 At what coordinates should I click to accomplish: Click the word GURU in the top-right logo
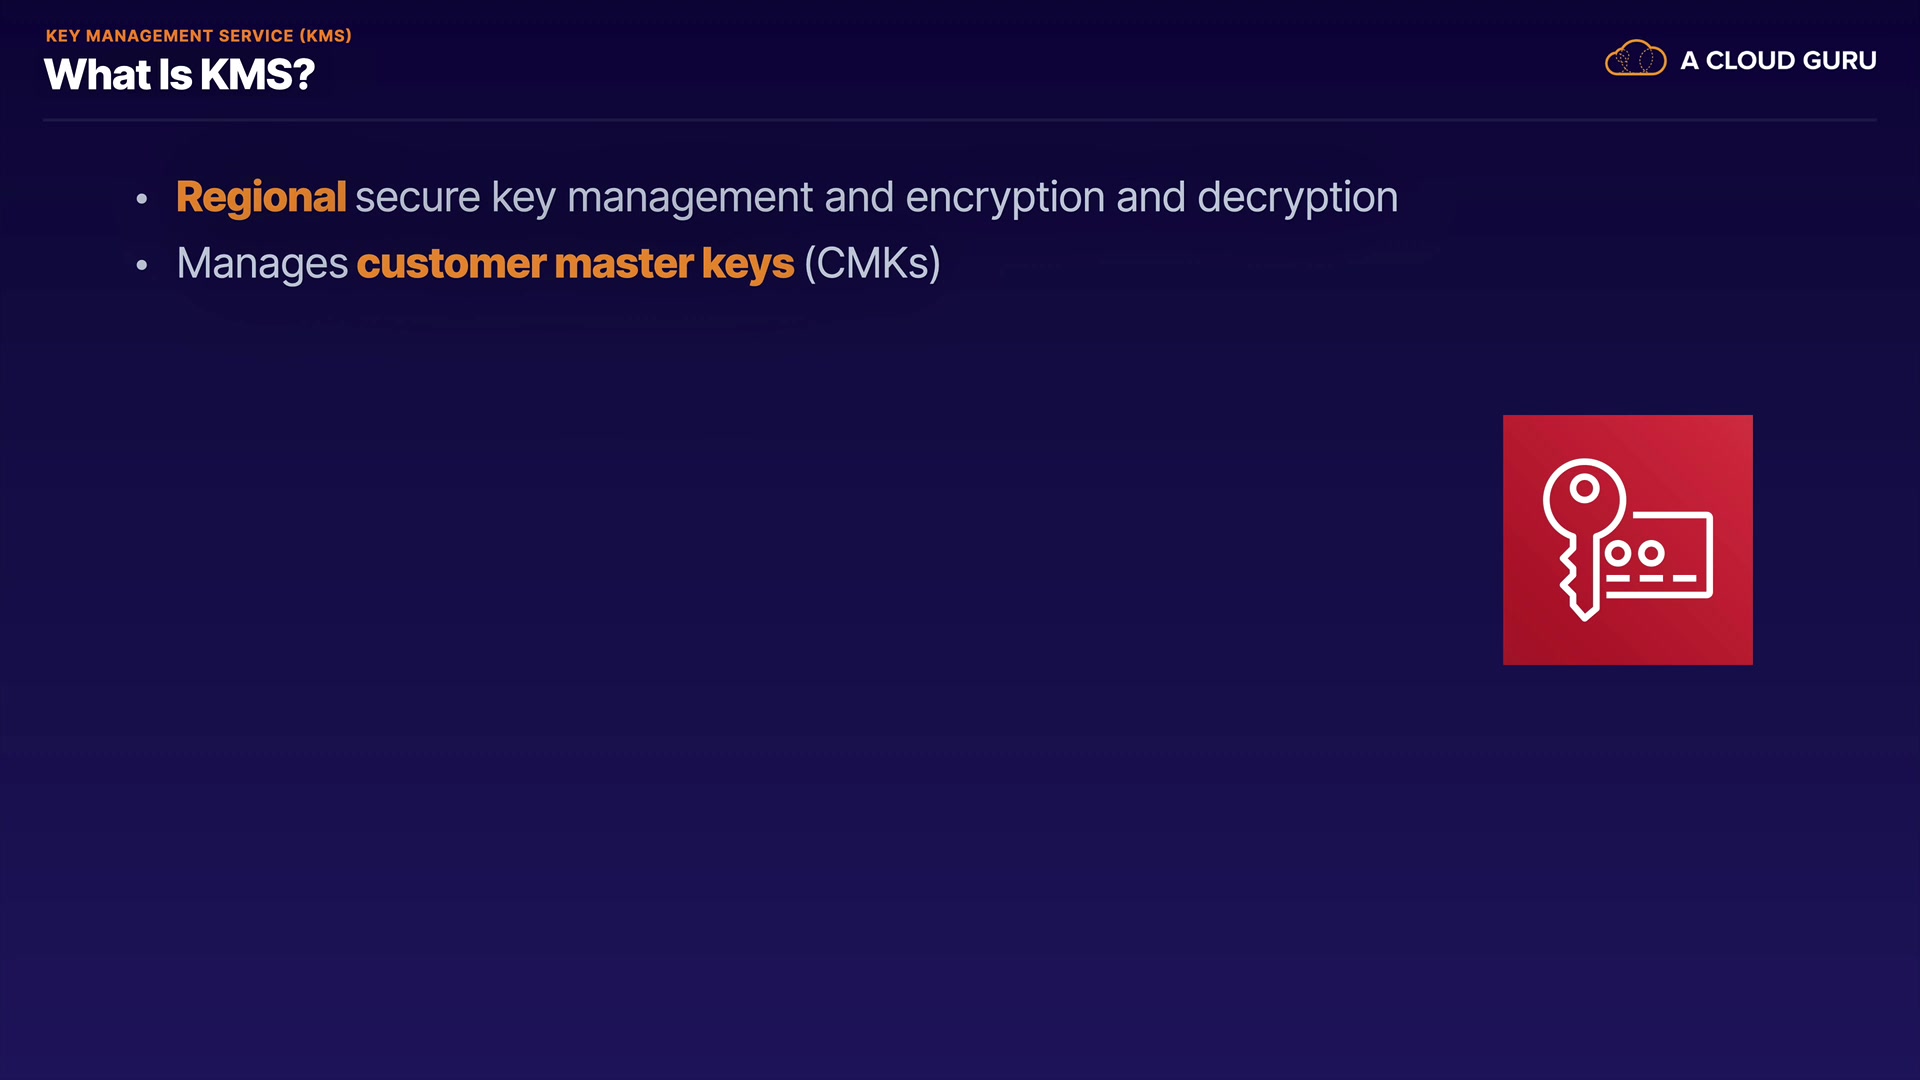pyautogui.click(x=1839, y=61)
